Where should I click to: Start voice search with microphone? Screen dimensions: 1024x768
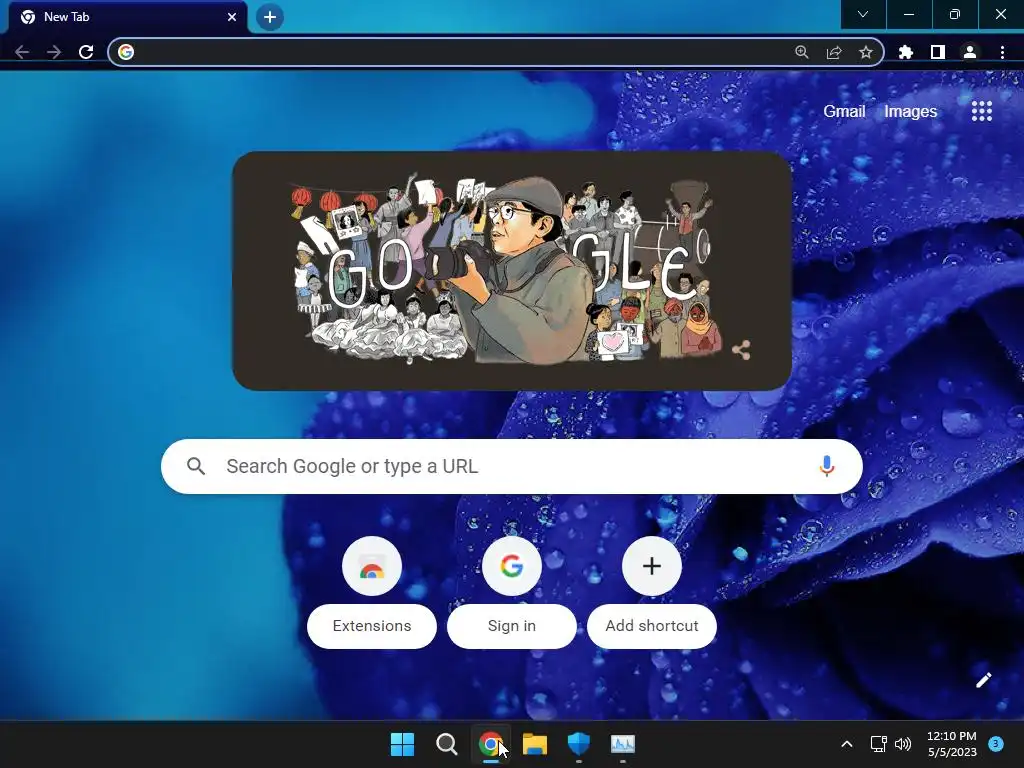[x=827, y=466]
